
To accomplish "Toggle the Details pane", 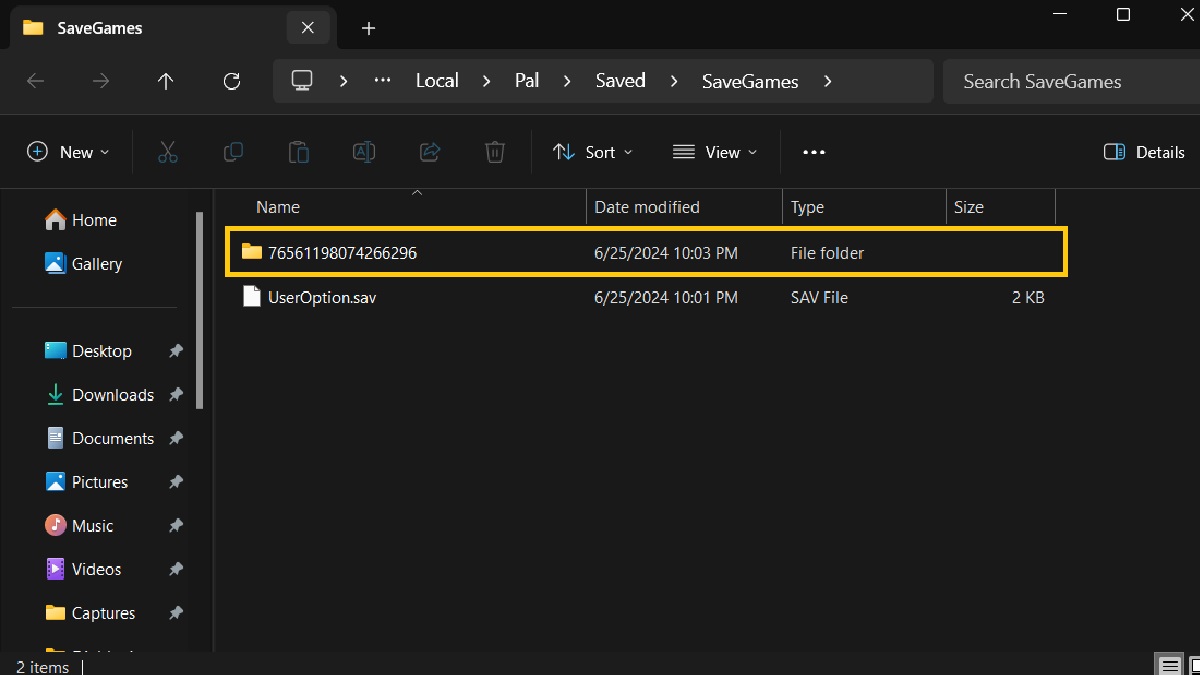I will pyautogui.click(x=1144, y=152).
